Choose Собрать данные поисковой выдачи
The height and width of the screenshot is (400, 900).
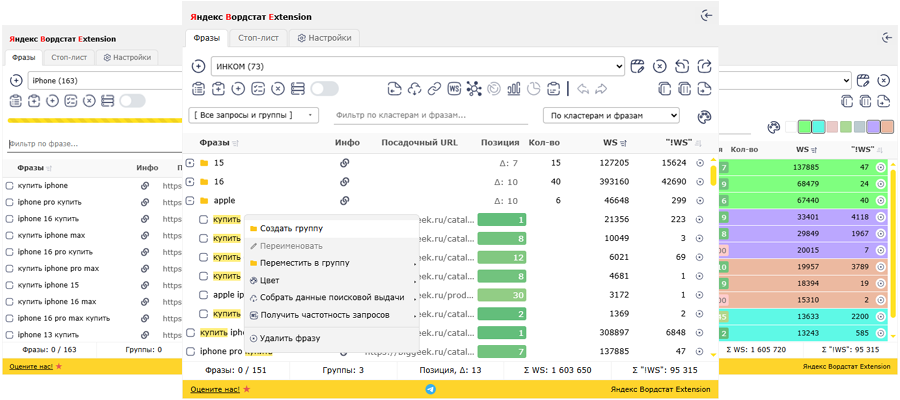(x=332, y=298)
